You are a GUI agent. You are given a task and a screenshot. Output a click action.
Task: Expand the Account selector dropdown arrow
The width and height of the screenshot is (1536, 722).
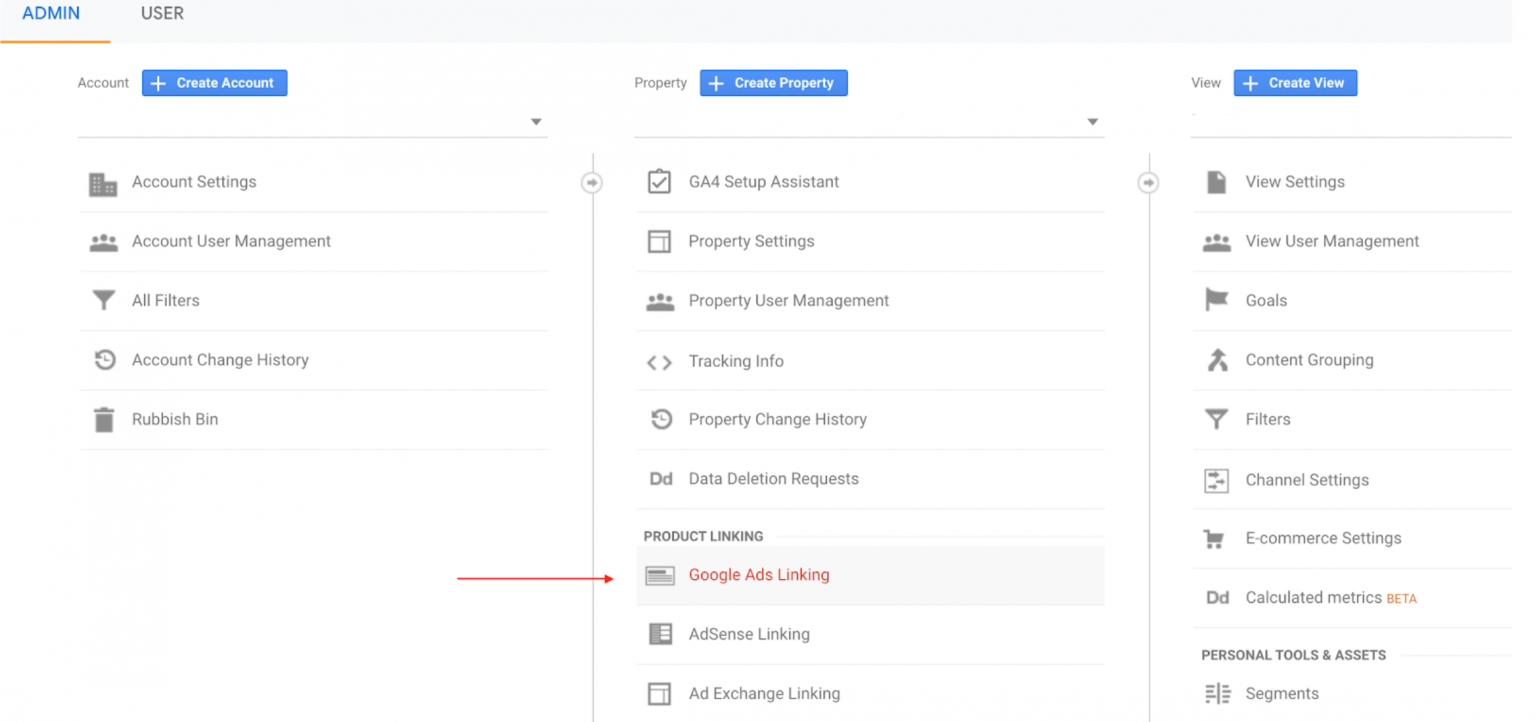pos(536,122)
